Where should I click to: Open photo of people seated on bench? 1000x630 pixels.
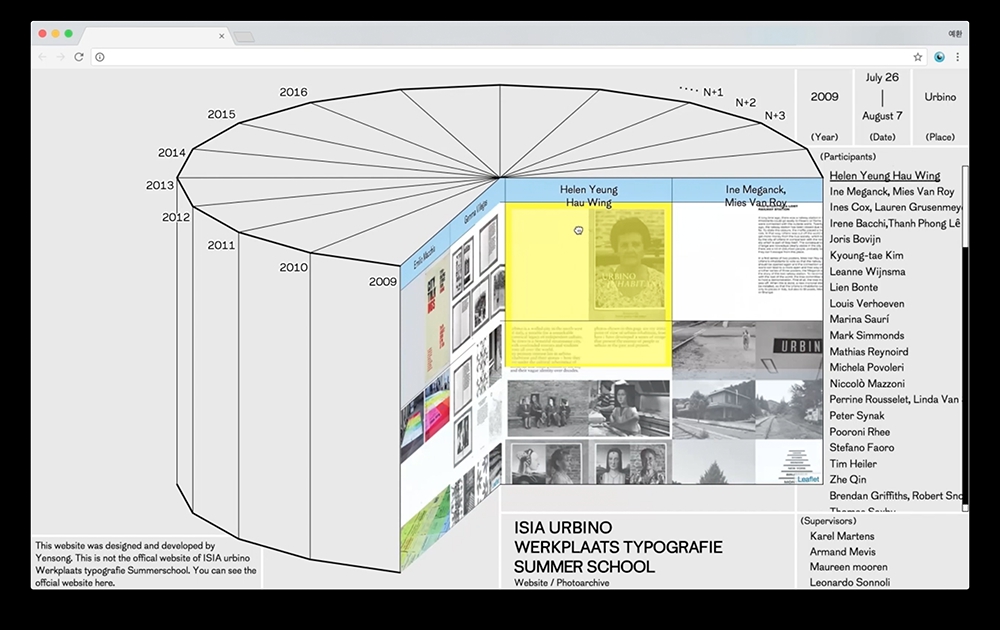point(547,409)
